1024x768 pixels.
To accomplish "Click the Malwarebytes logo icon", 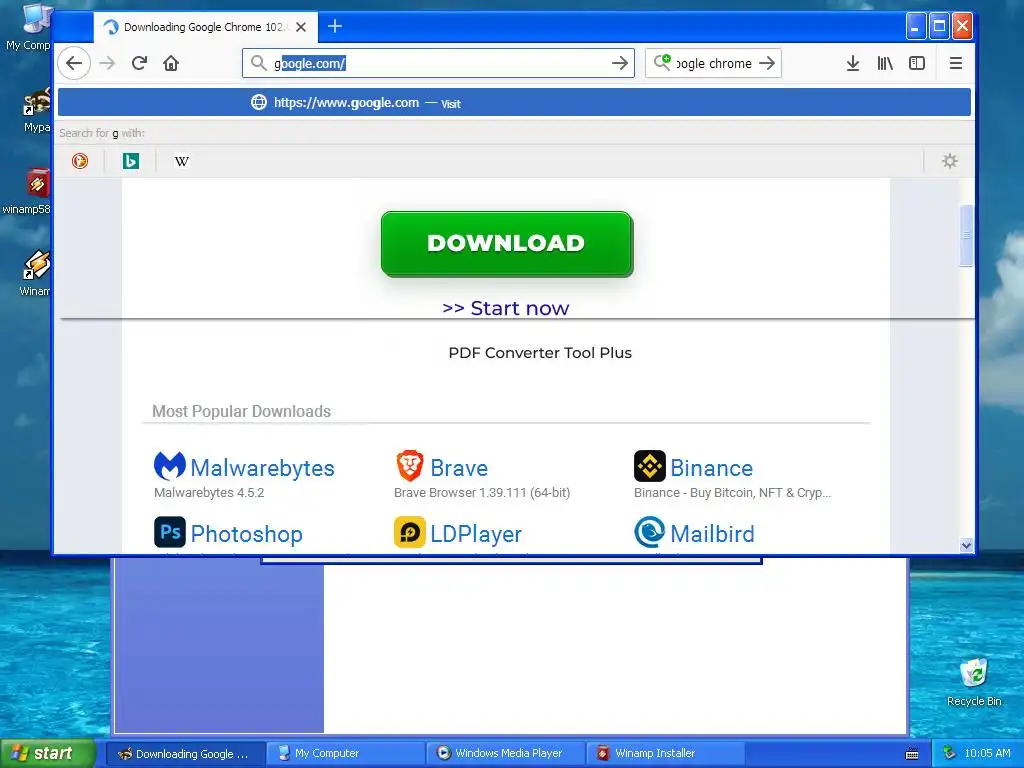I will 170,466.
